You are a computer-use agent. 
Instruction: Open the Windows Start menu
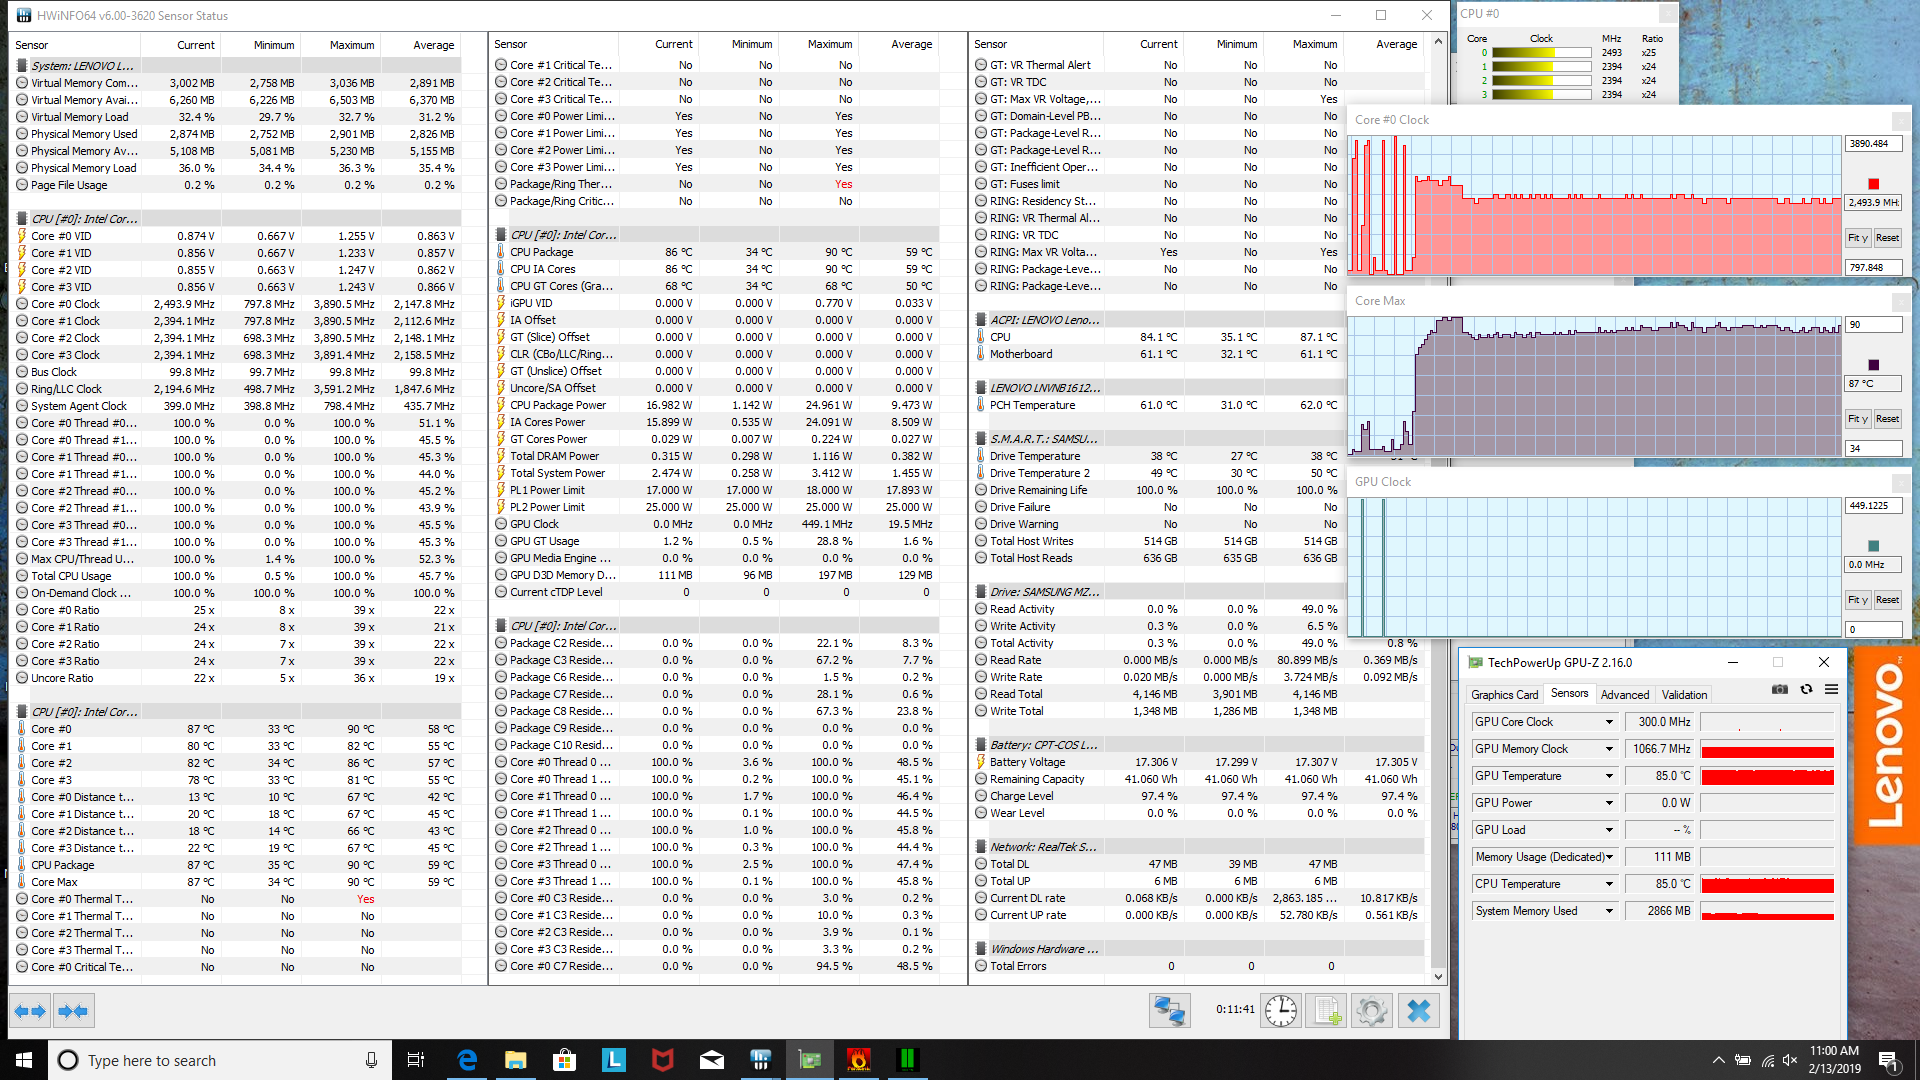click(x=24, y=1060)
